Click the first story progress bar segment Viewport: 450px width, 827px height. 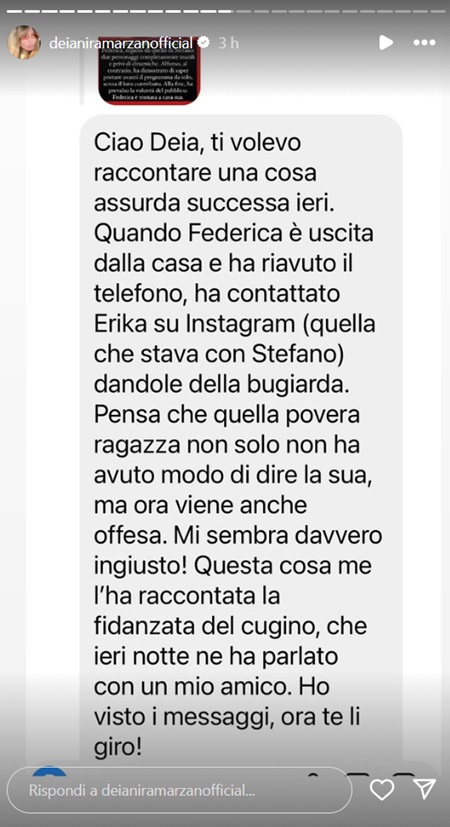point(14,11)
